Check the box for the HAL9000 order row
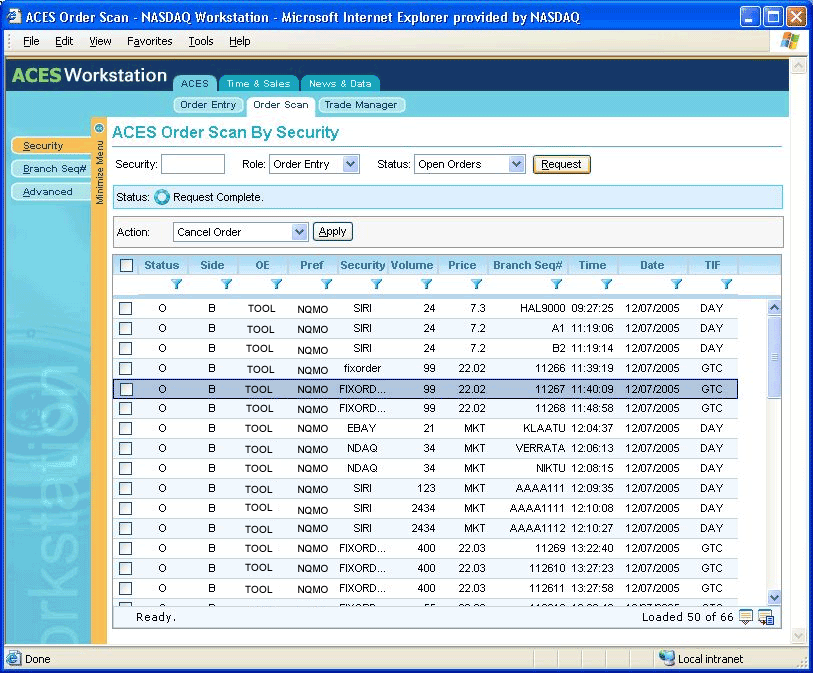This screenshot has width=813, height=673. pyautogui.click(x=125, y=309)
